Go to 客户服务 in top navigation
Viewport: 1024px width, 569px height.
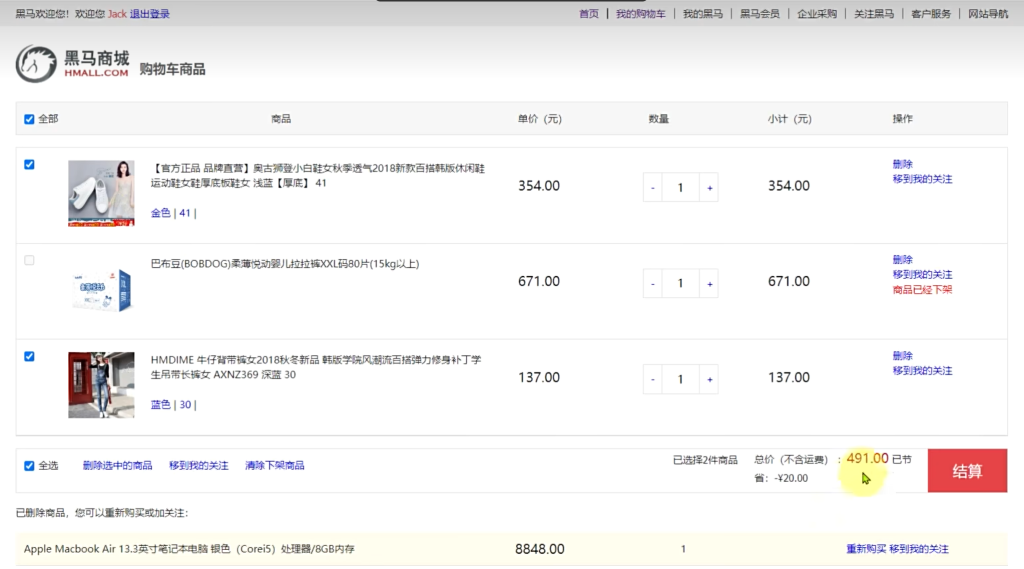click(x=930, y=14)
